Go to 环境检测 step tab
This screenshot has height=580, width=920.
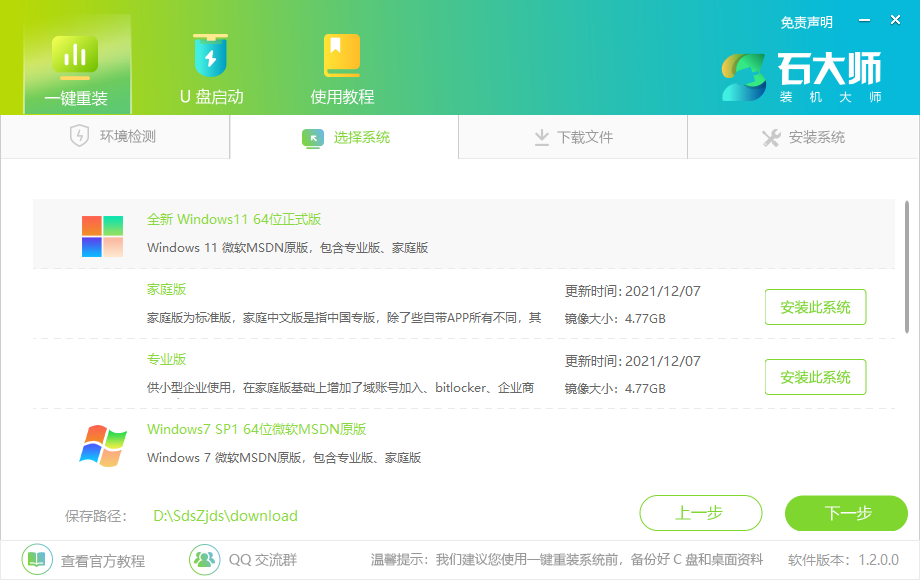pyautogui.click(x=115, y=137)
